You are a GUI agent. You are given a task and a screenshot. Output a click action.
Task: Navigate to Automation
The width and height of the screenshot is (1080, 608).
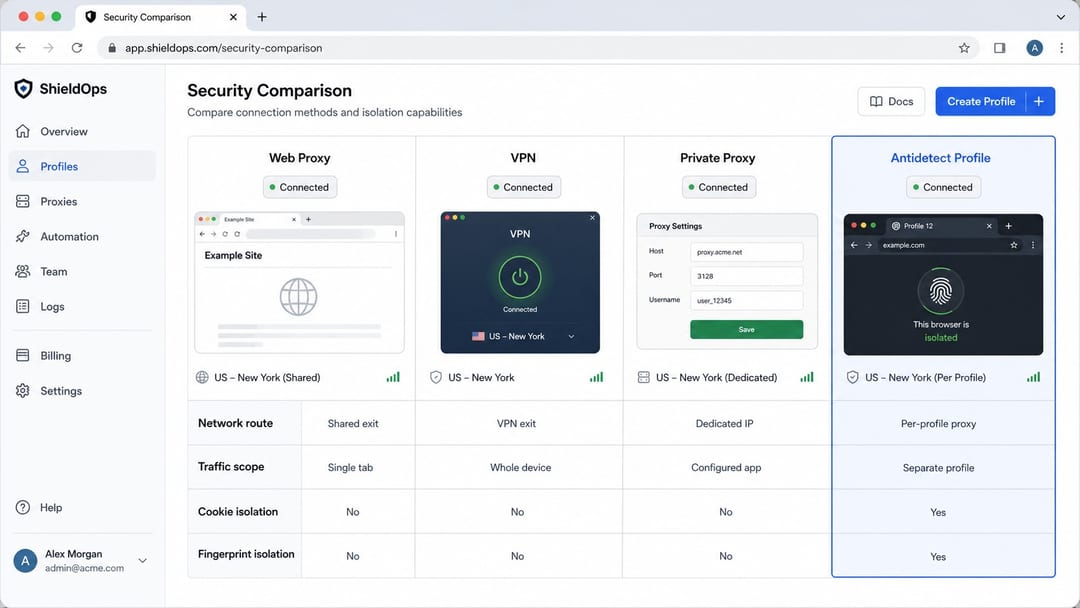(x=83, y=237)
